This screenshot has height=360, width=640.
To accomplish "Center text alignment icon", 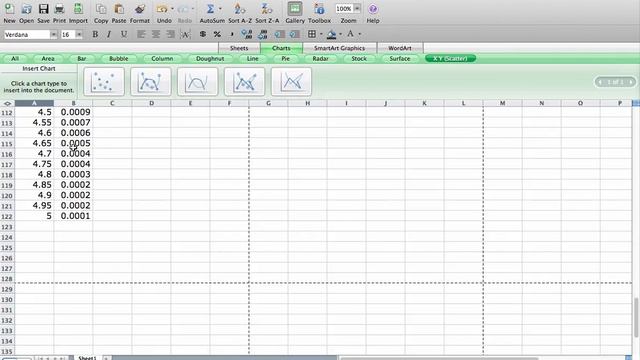I will tap(156, 34).
